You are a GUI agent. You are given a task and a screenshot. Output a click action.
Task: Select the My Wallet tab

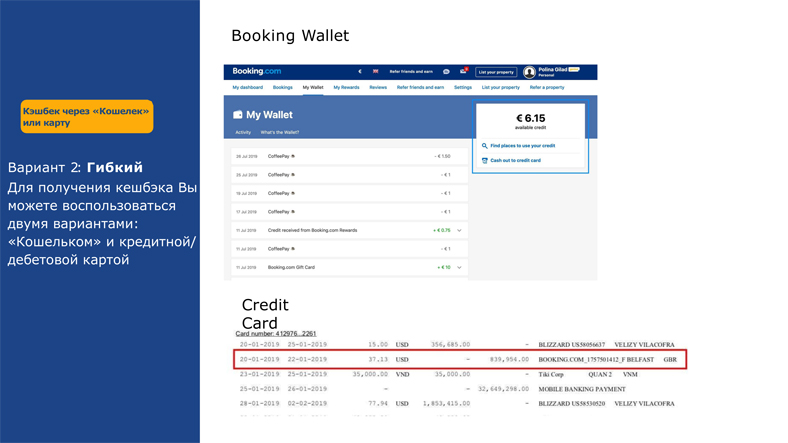tap(313, 87)
